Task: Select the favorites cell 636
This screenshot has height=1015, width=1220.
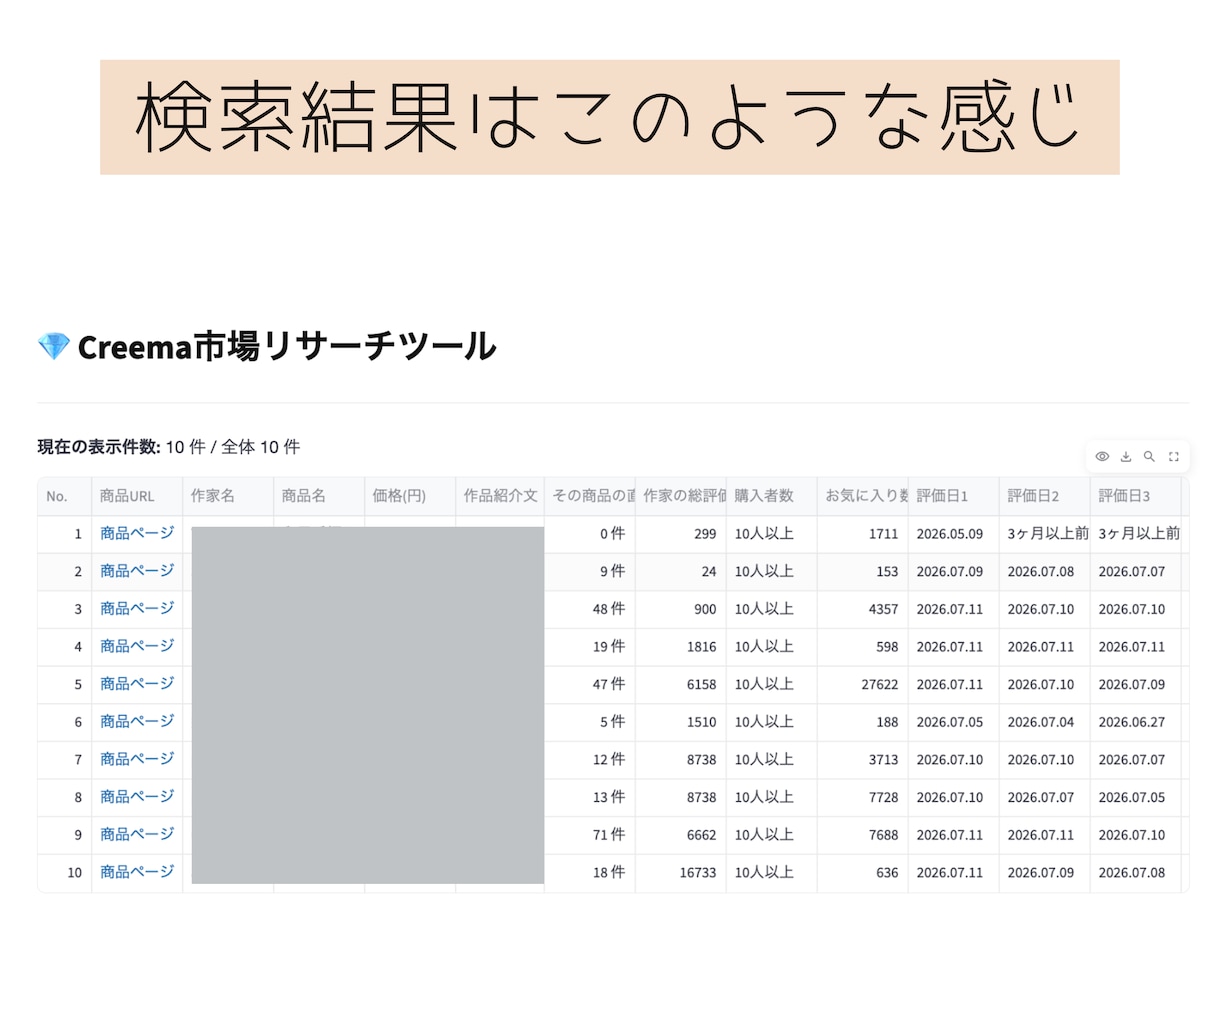Action: [863, 873]
